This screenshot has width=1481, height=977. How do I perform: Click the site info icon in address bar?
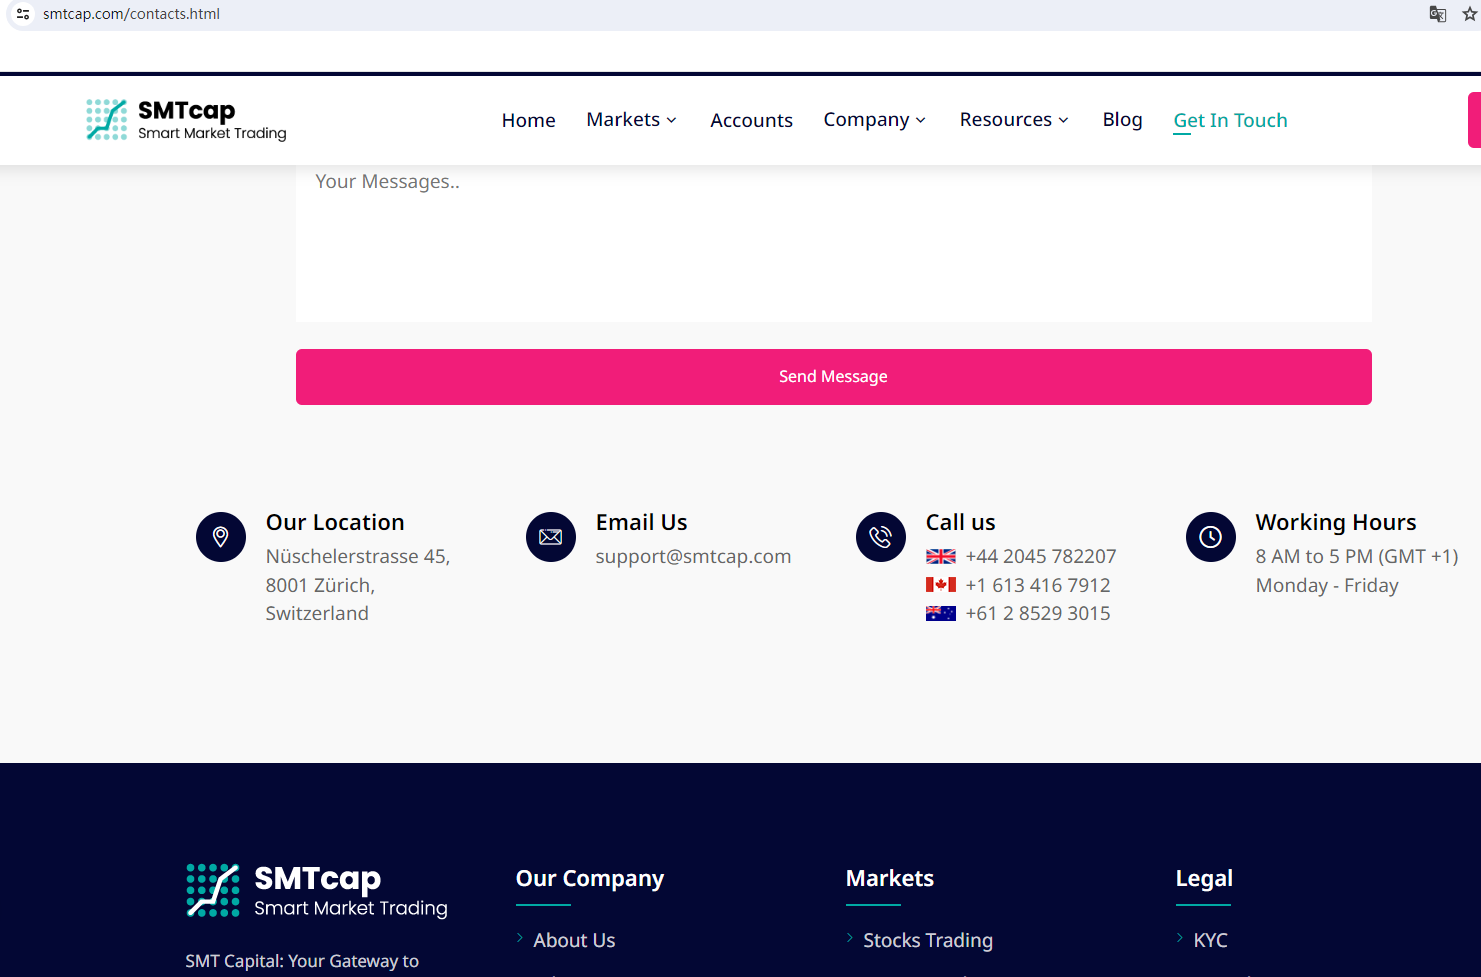[x=23, y=14]
